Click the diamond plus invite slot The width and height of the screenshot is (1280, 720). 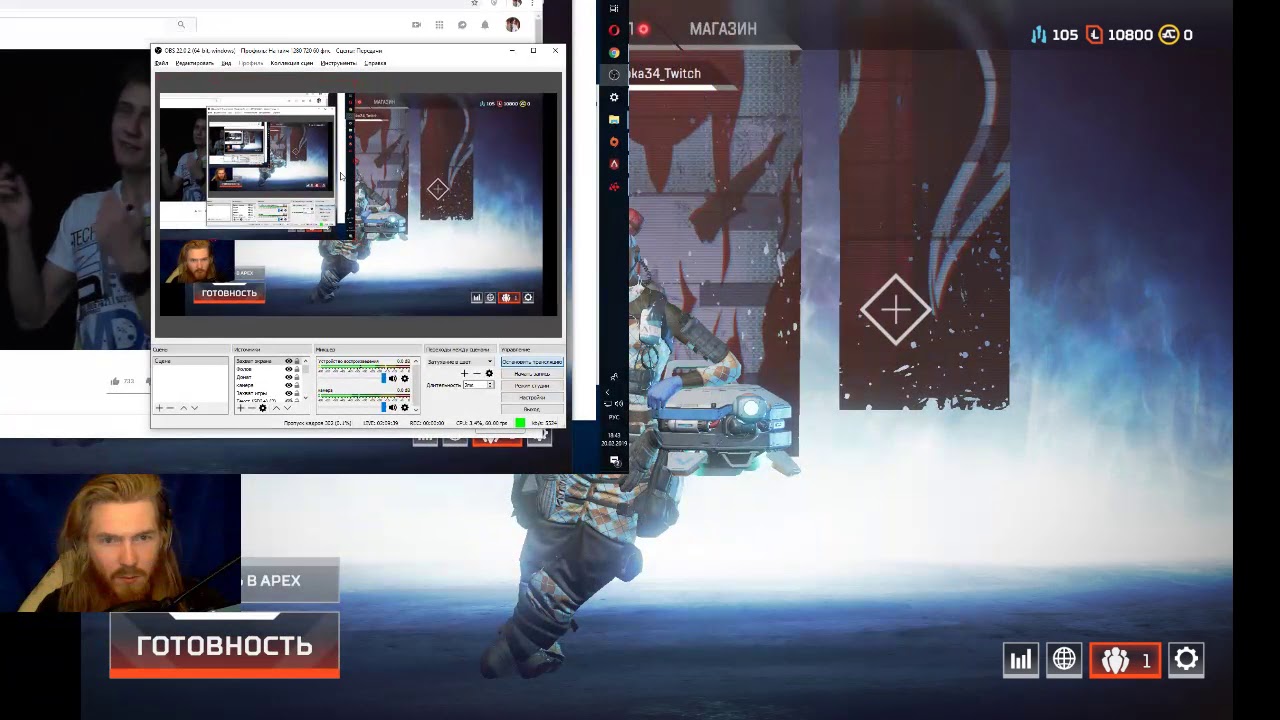point(895,310)
